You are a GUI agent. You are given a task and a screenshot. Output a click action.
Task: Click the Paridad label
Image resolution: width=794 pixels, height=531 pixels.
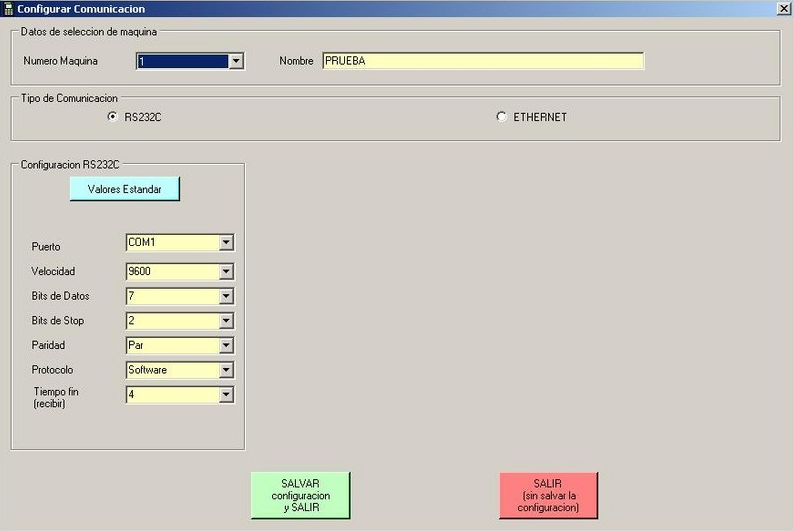tap(48, 345)
